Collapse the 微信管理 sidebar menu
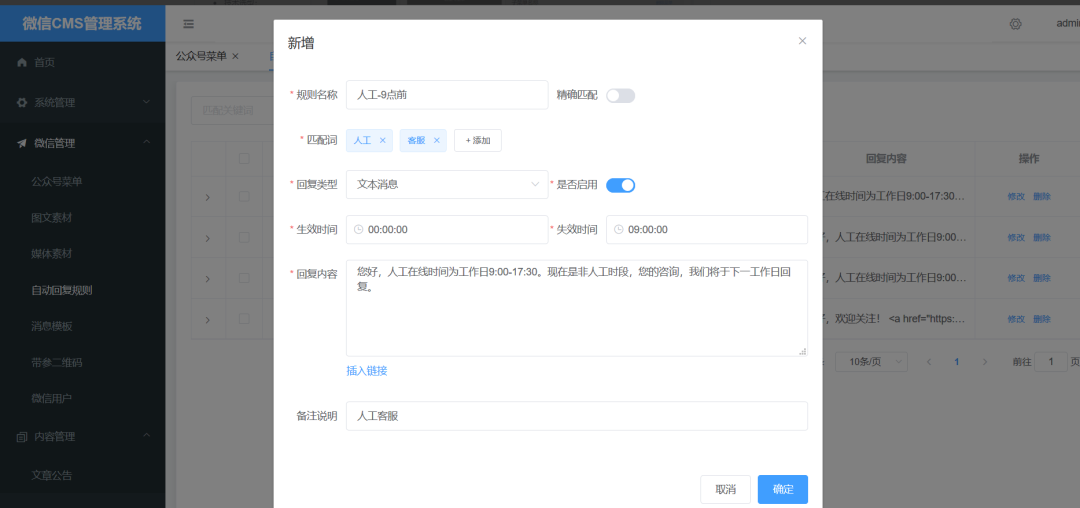 [x=83, y=143]
